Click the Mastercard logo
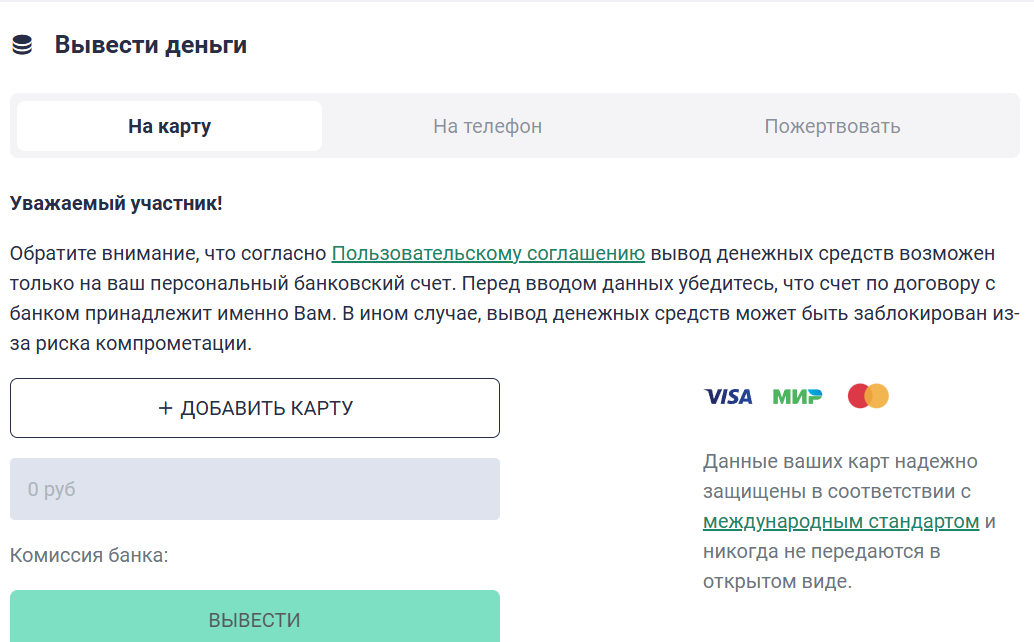This screenshot has height=642, width=1034. 868,397
